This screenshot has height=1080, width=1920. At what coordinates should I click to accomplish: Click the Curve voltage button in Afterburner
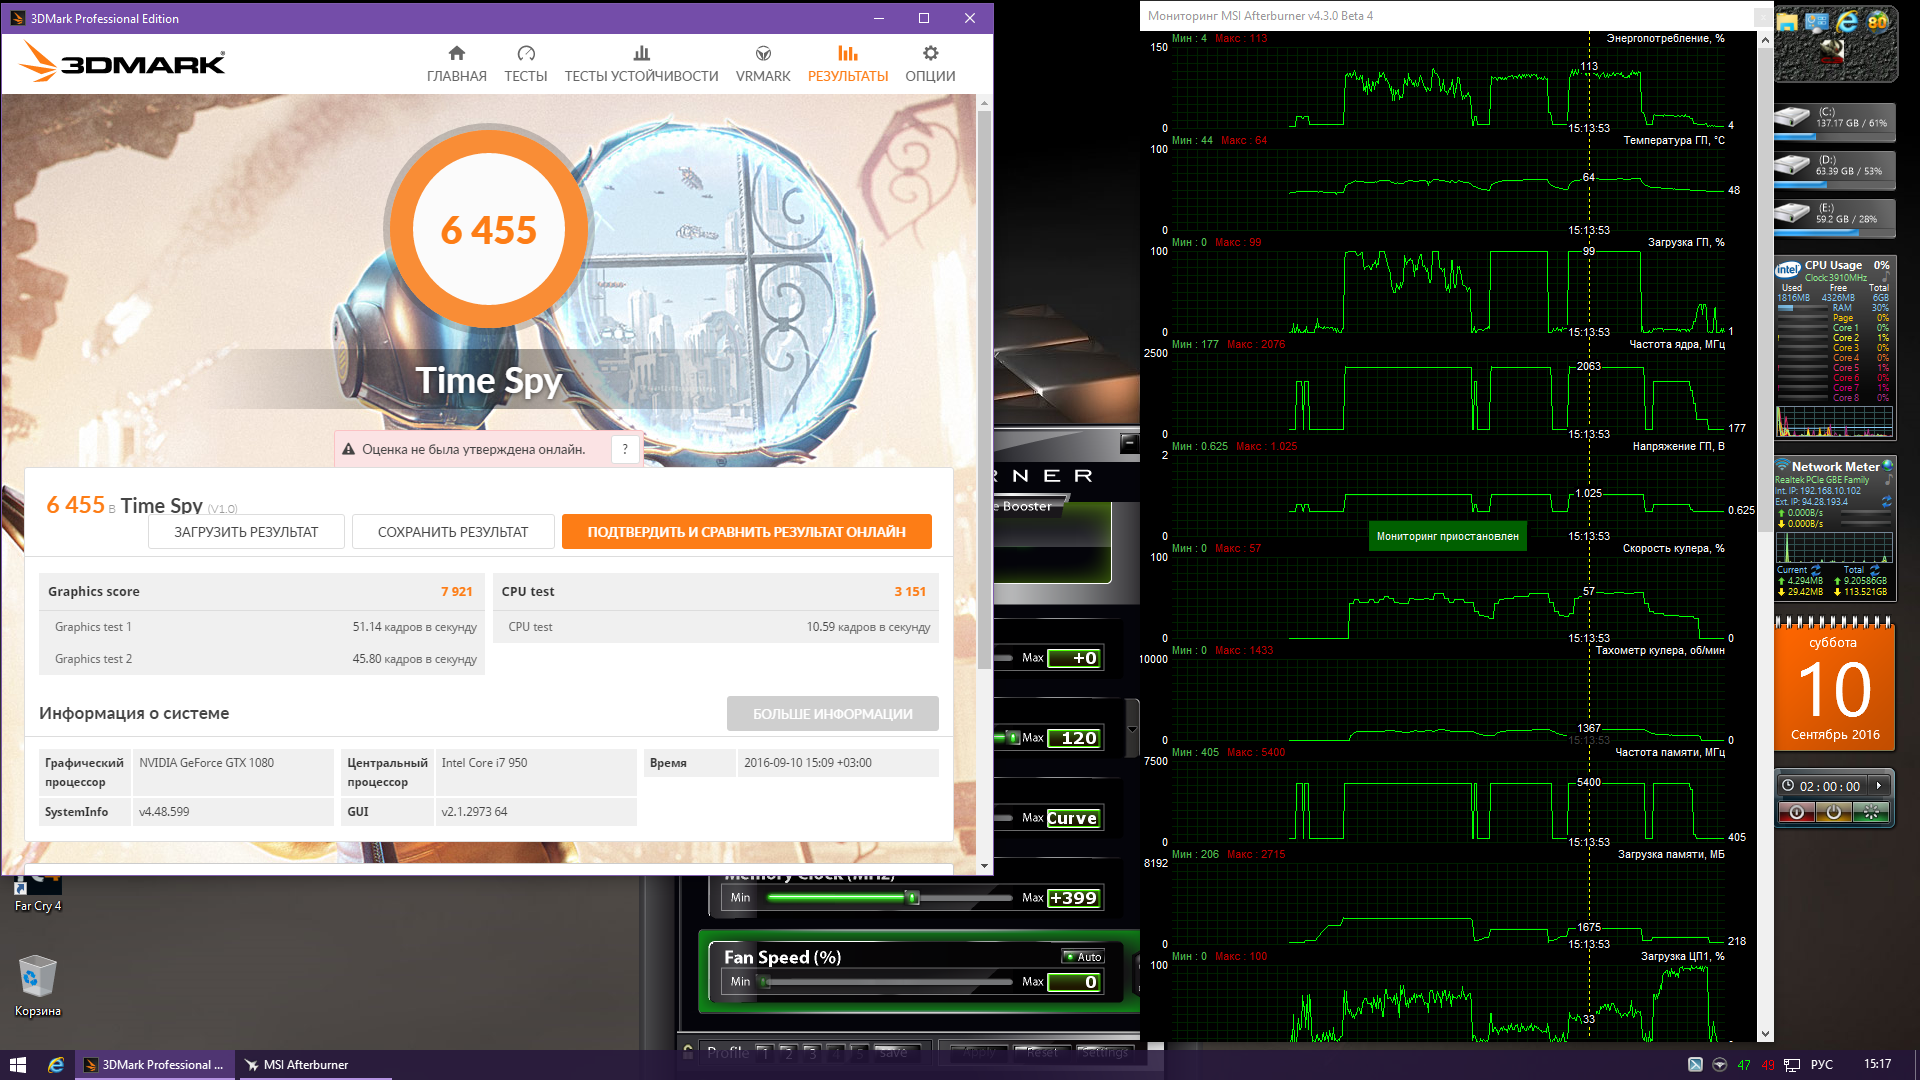(1072, 818)
